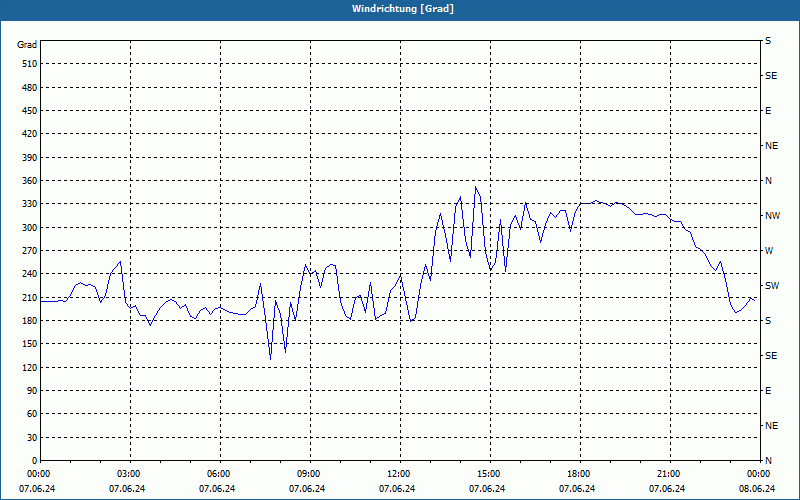Viewport: 800px width, 500px height.
Task: Click the 510 y-axis value
Action: [x=30, y=64]
